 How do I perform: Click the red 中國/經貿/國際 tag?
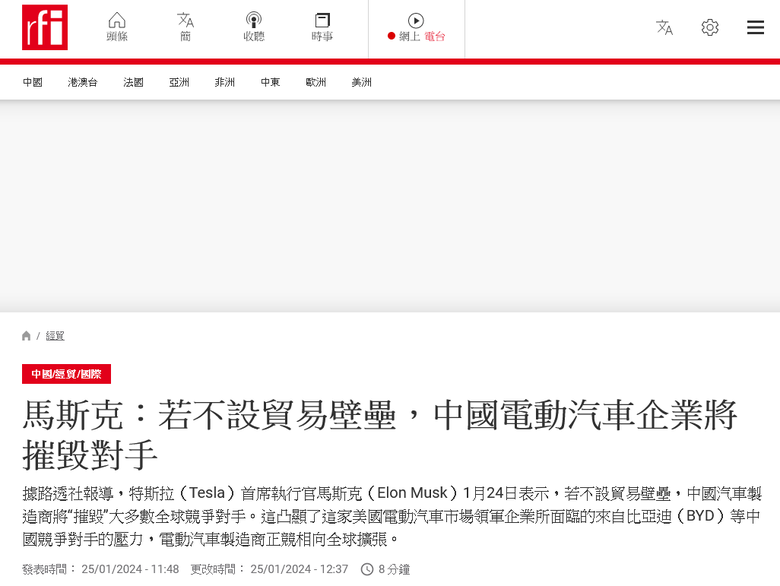pyautogui.click(x=66, y=374)
